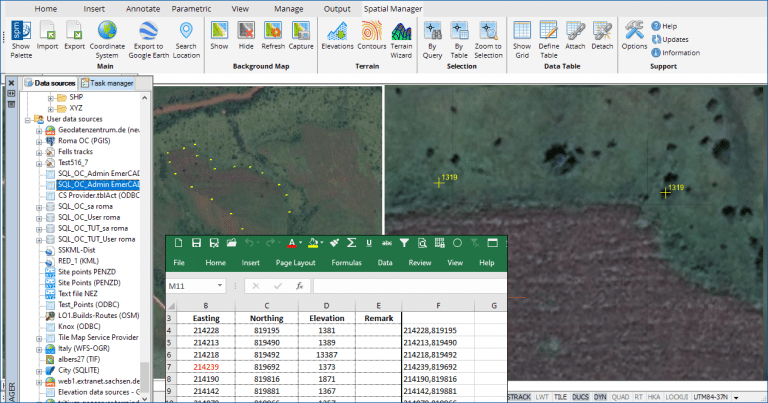Toggle LWT in the status bar
768x403 pixels.
pyautogui.click(x=542, y=397)
